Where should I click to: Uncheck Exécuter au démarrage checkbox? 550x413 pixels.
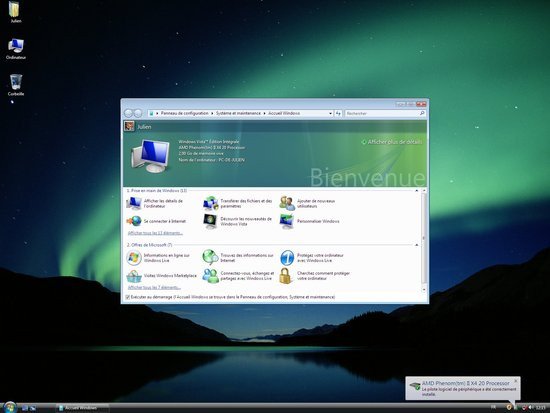[x=127, y=297]
